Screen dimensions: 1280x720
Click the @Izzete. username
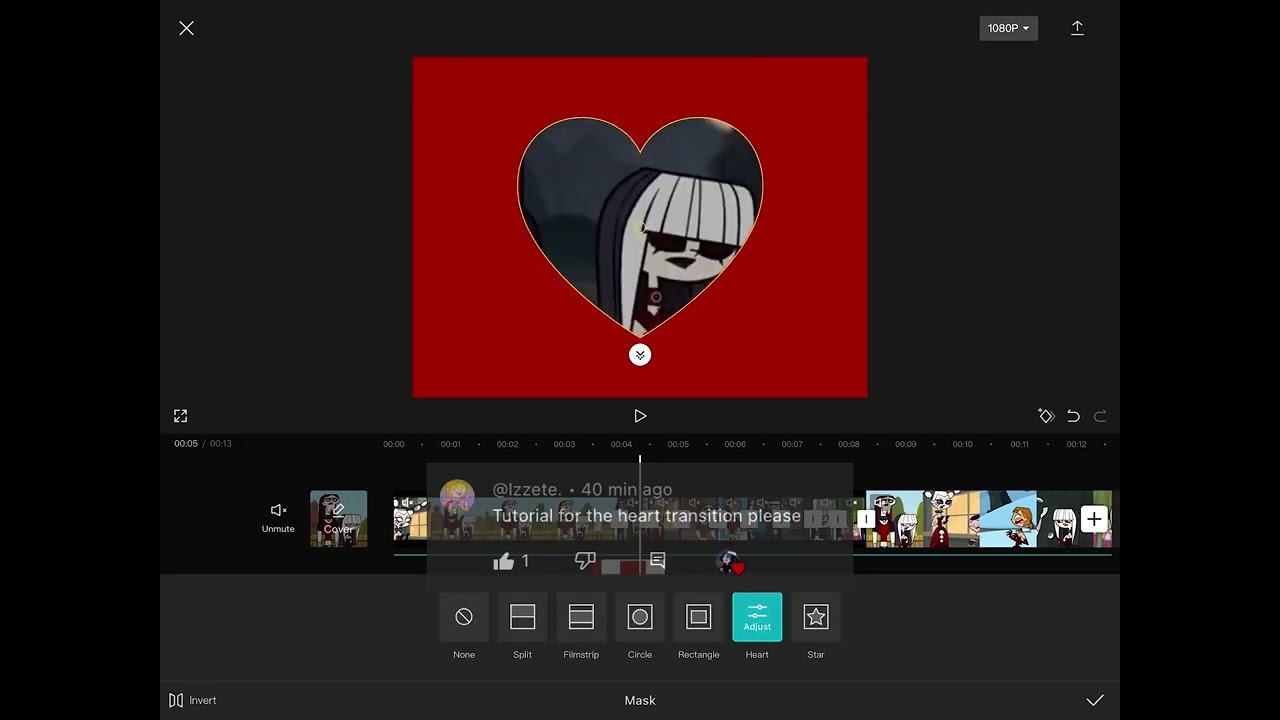tap(527, 490)
